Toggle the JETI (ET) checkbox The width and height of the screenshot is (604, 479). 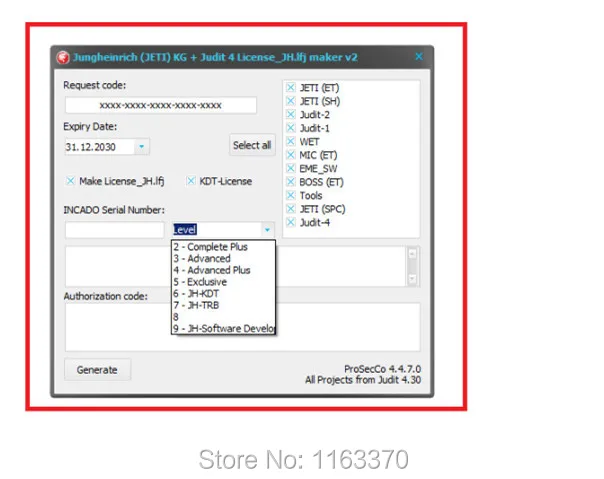click(x=291, y=87)
